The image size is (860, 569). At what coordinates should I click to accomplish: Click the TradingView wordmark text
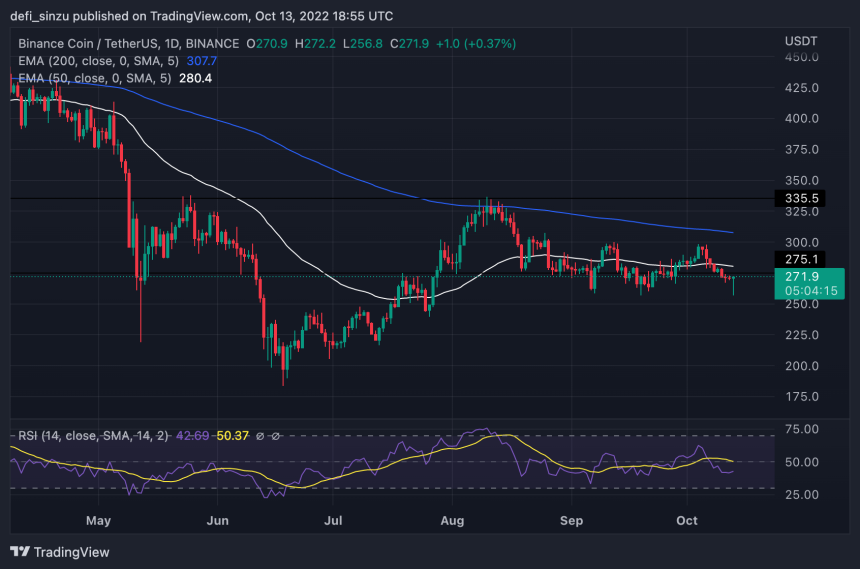pos(72,552)
